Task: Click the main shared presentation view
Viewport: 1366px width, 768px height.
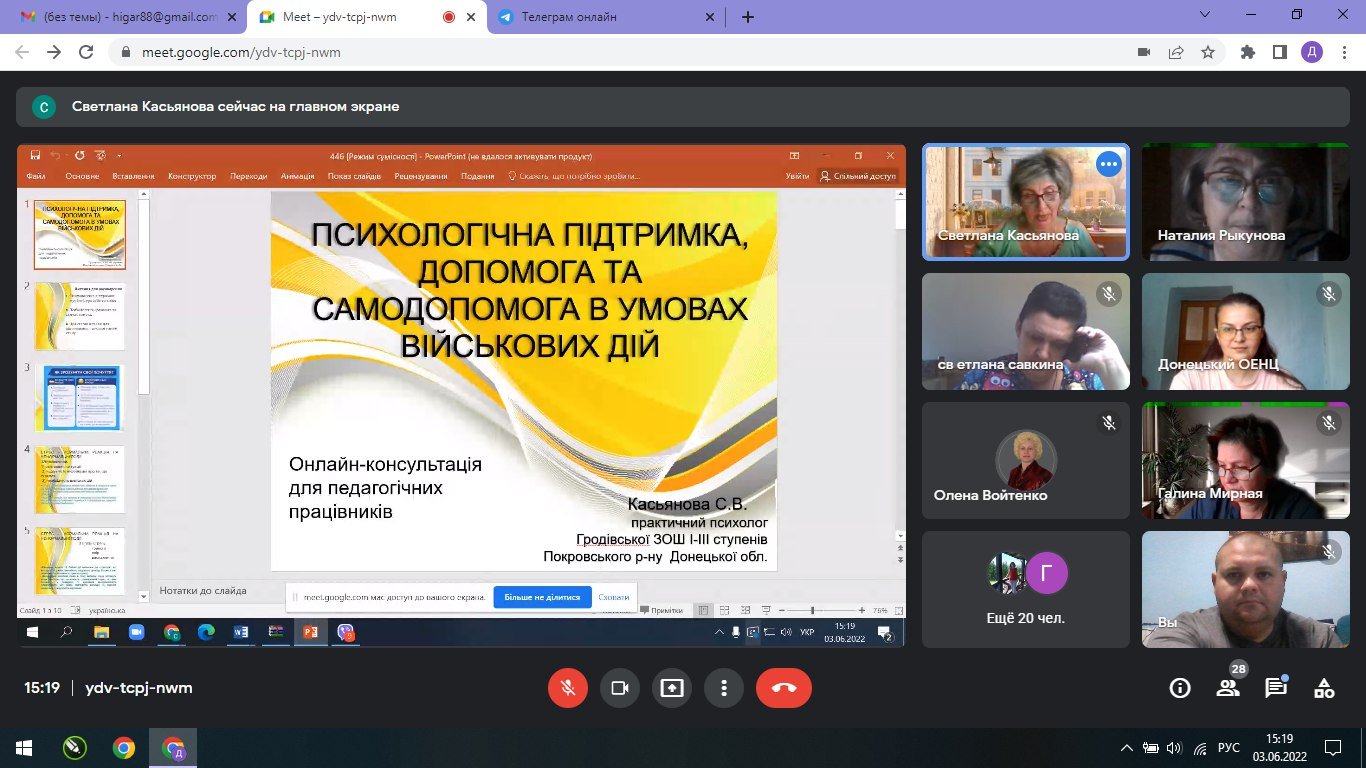Action: pos(461,395)
